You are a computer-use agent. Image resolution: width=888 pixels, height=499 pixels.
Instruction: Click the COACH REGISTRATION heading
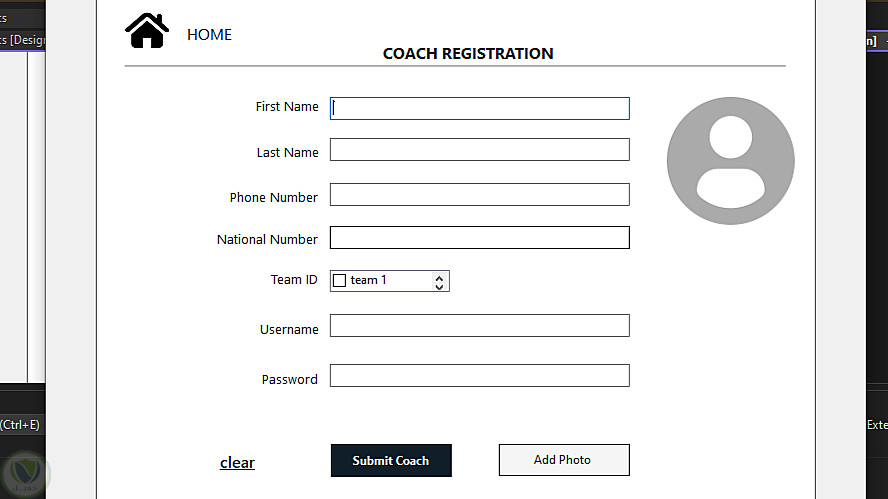coord(468,54)
